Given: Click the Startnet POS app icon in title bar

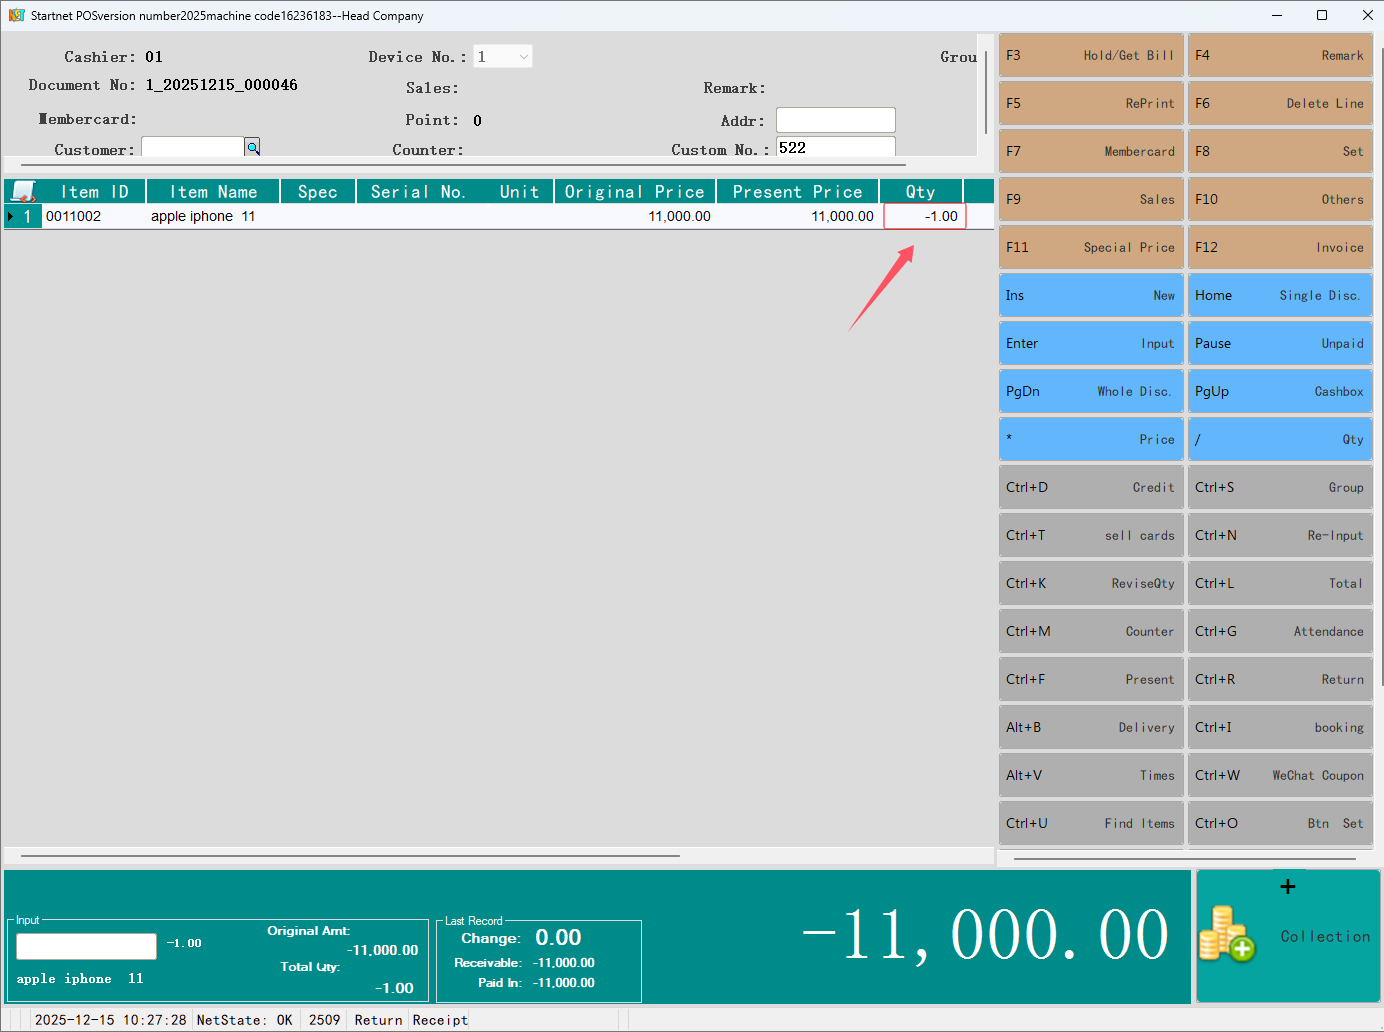Looking at the screenshot, I should coord(16,15).
